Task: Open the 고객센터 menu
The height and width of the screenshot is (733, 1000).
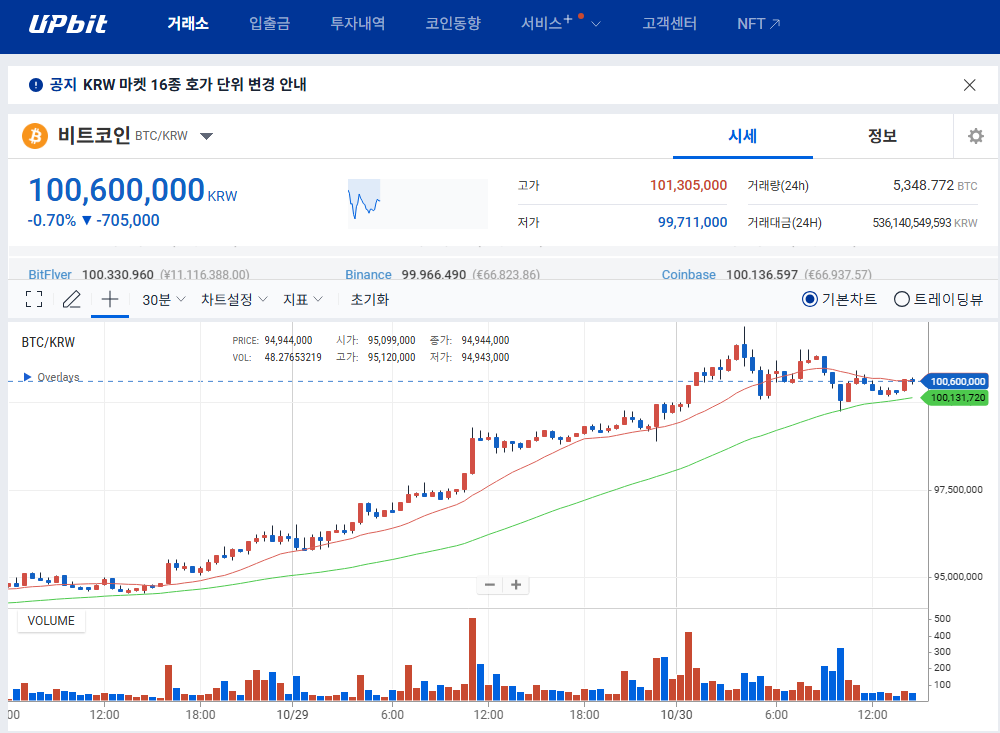Action: pos(669,24)
